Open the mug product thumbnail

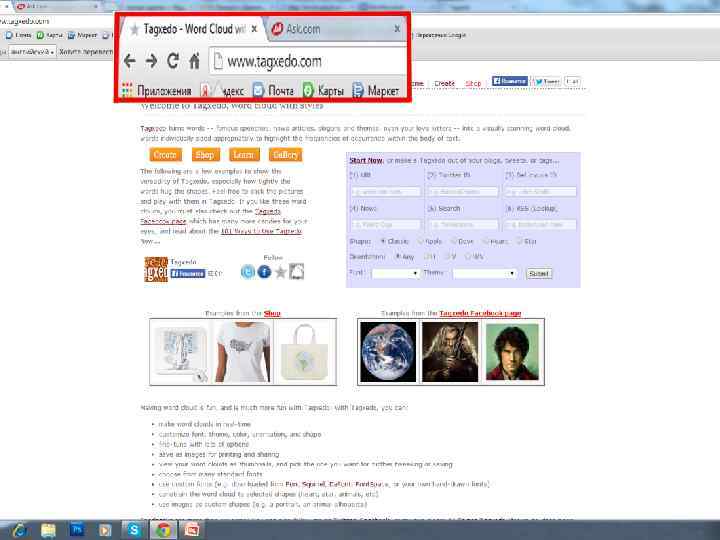(181, 352)
